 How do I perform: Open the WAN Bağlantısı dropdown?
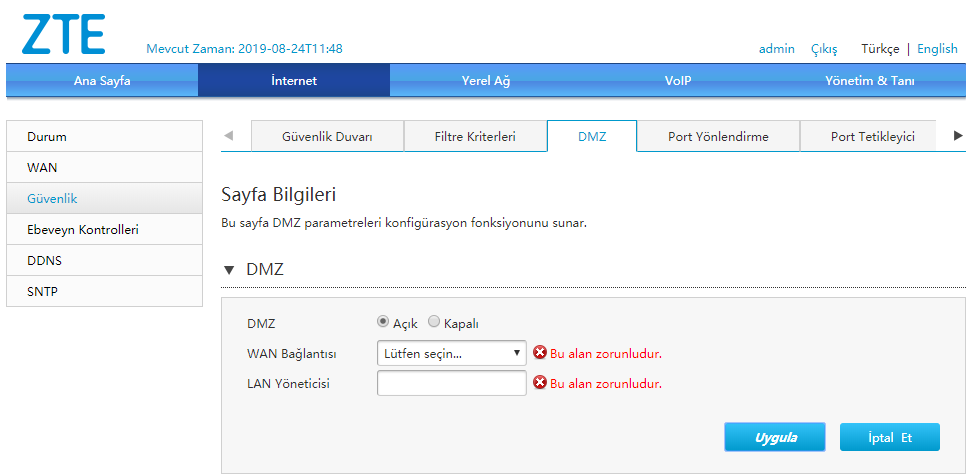452,353
